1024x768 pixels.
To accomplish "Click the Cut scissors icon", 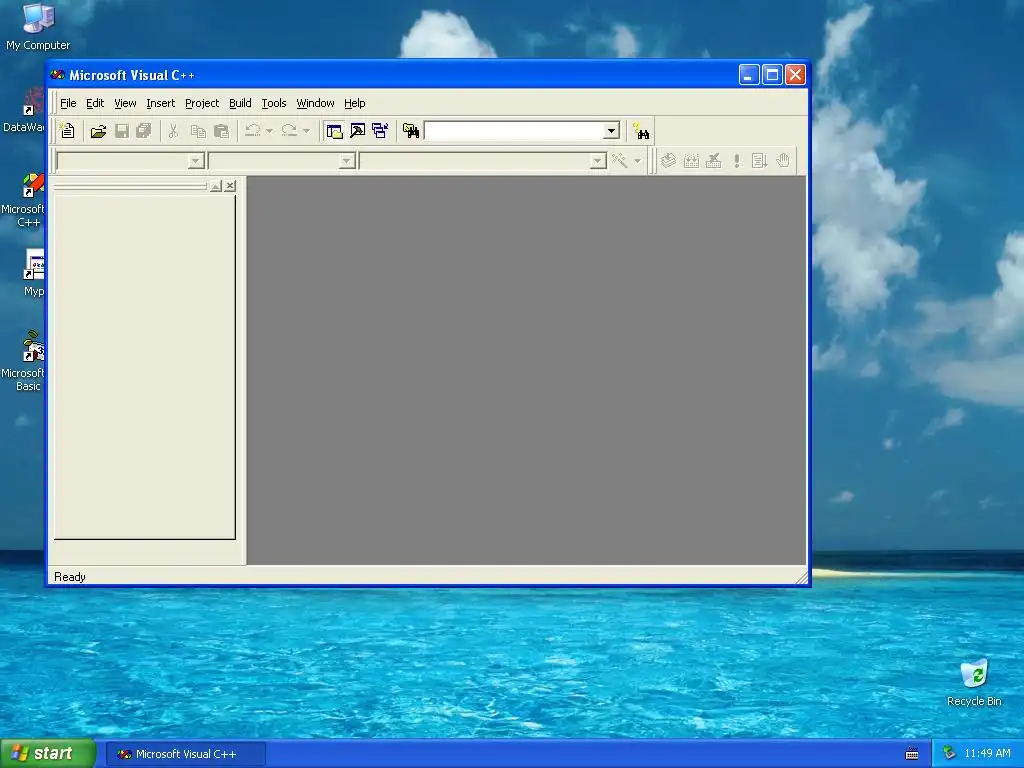I will point(174,131).
